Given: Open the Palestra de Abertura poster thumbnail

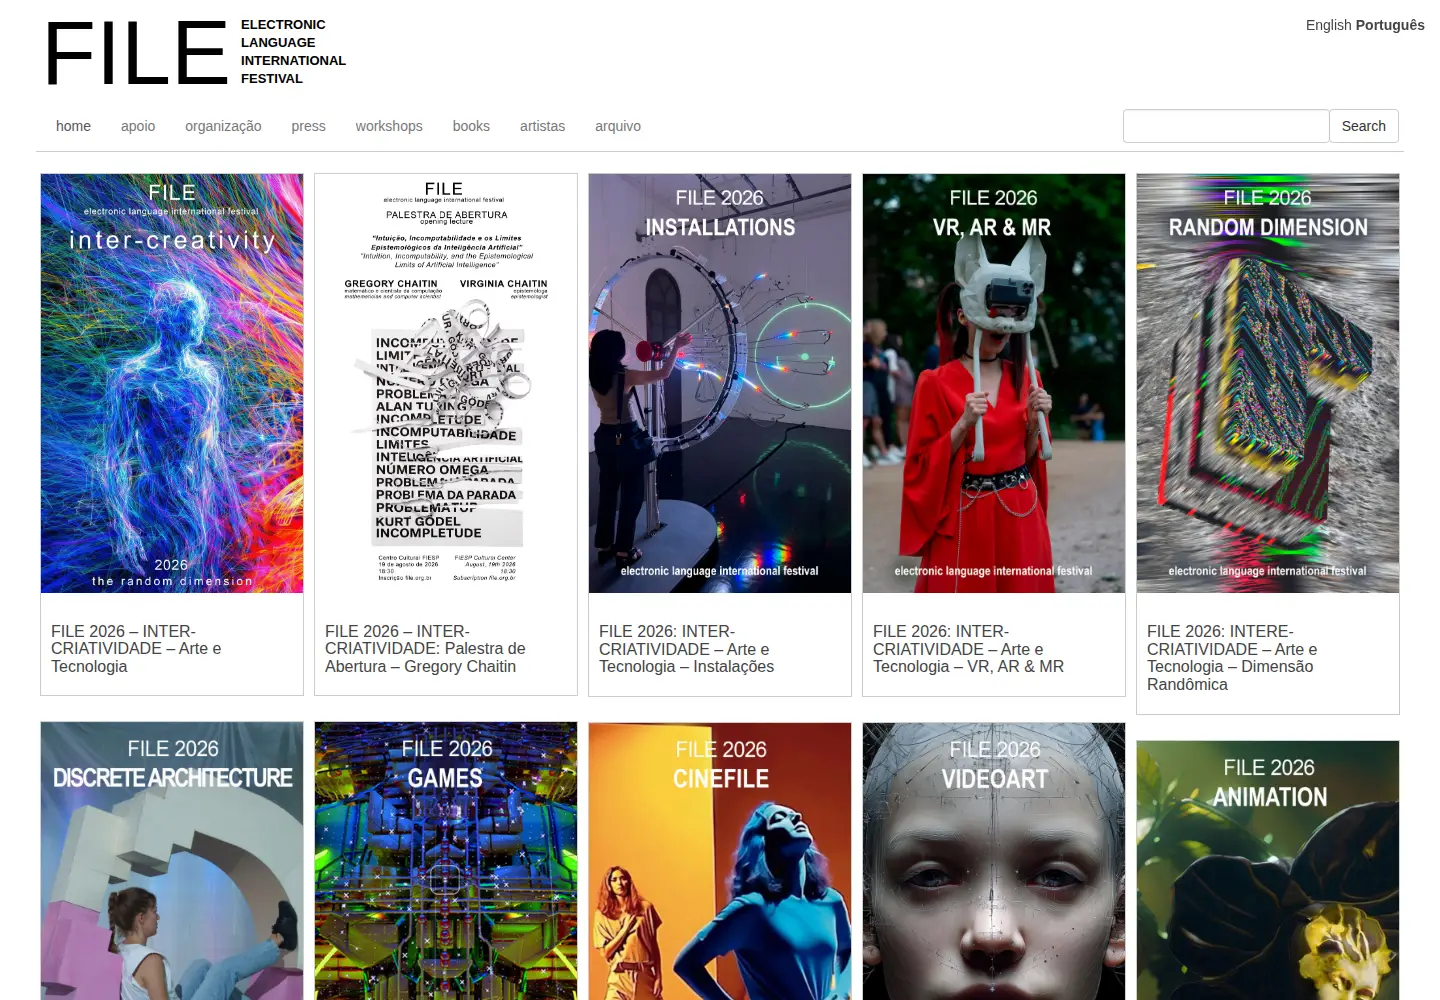Looking at the screenshot, I should (446, 383).
